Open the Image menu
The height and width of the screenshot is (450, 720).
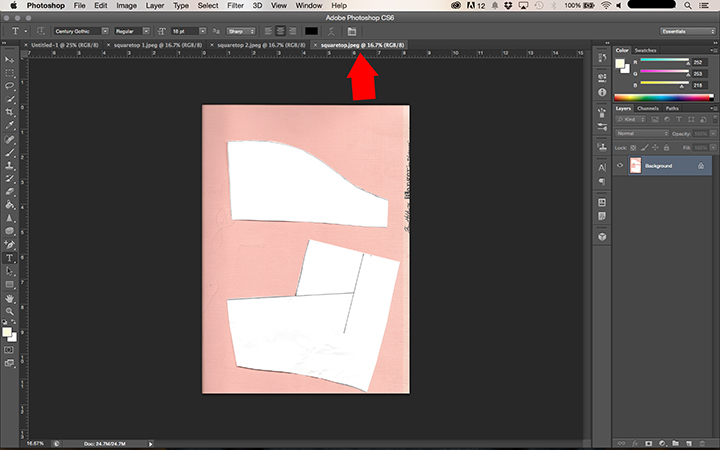point(126,6)
